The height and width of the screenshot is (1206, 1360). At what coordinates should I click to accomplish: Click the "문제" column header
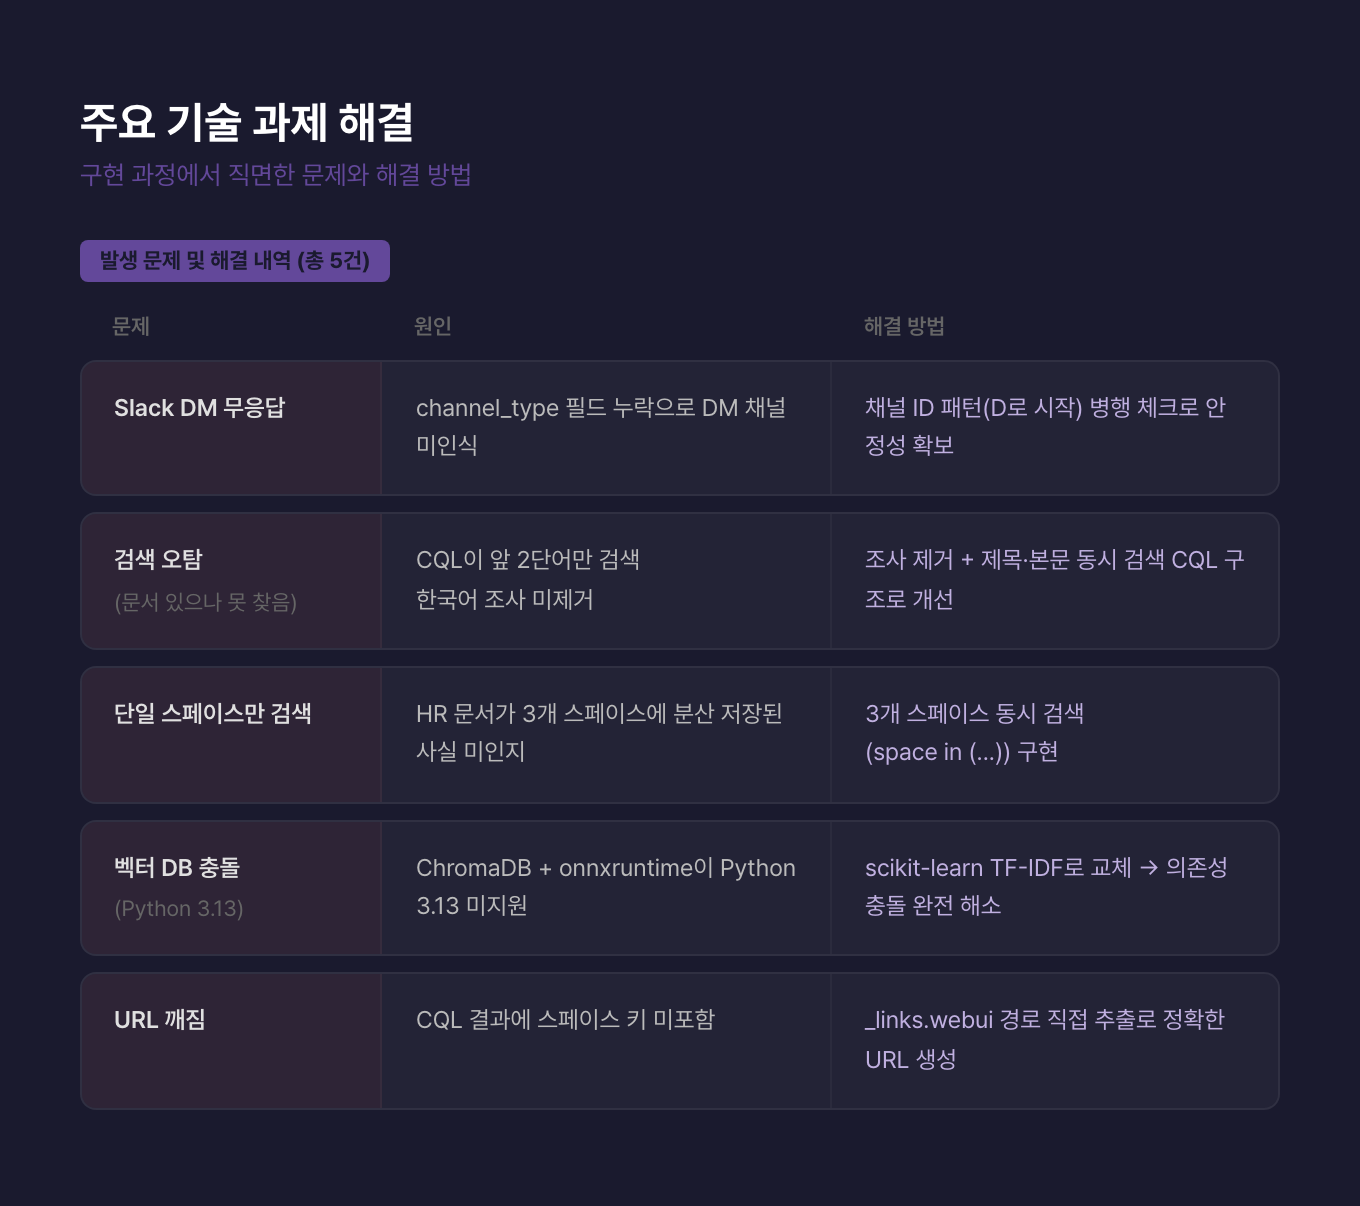pyautogui.click(x=131, y=326)
